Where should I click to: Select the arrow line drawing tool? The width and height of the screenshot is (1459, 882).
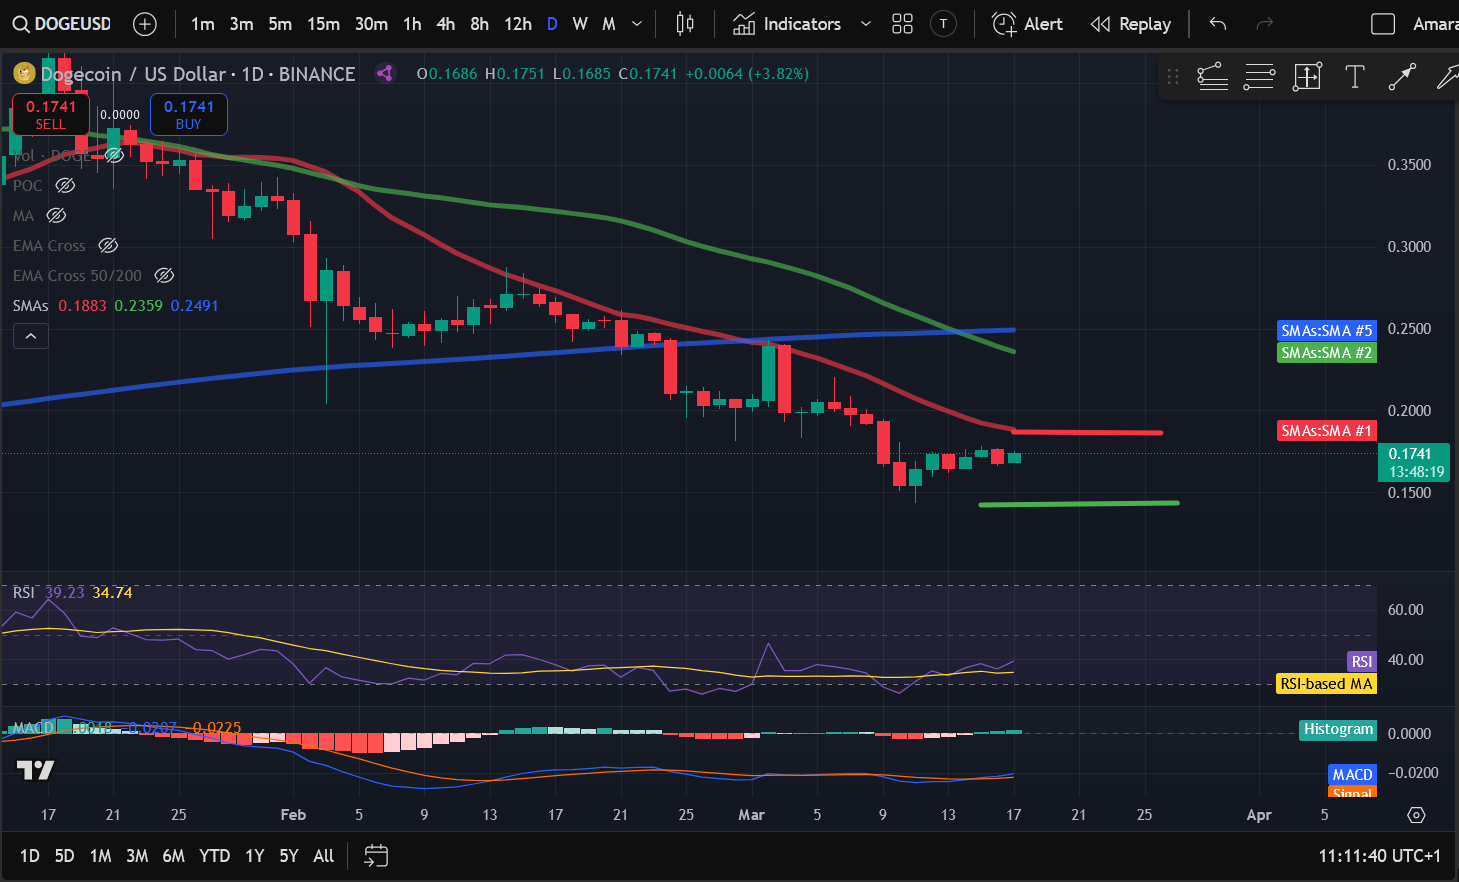(1402, 77)
